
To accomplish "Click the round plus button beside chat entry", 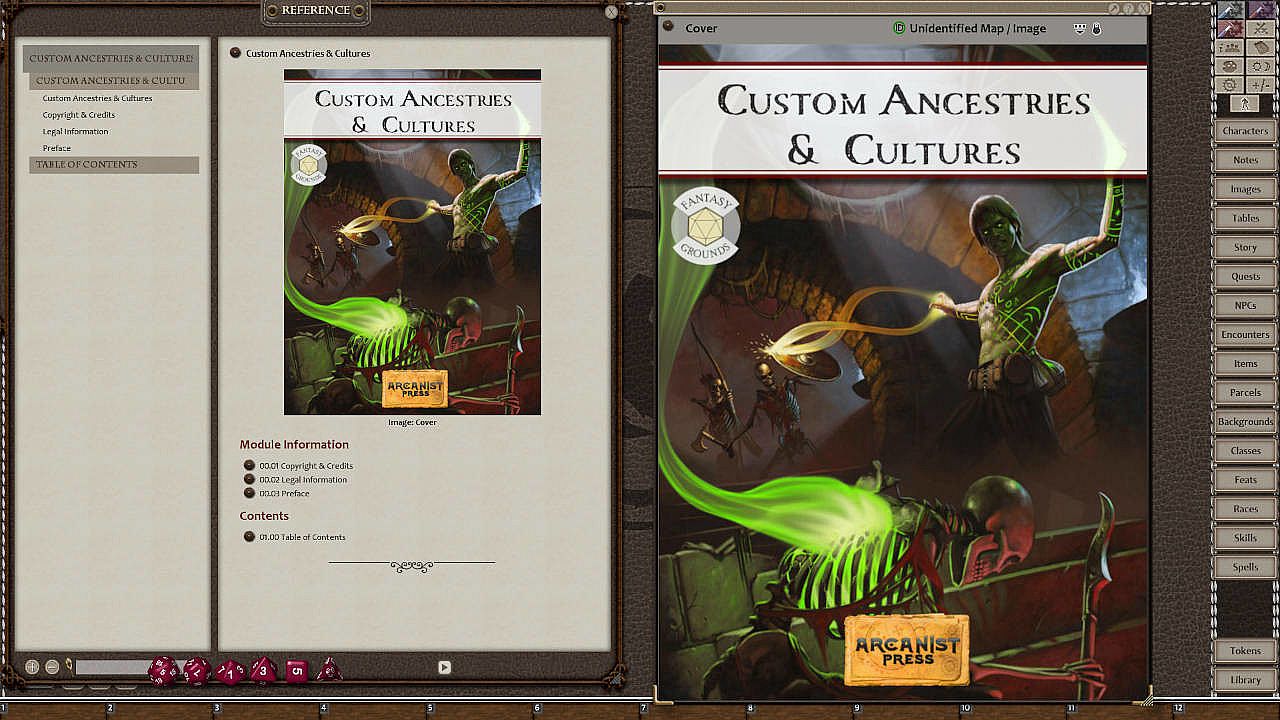I will coord(32,667).
